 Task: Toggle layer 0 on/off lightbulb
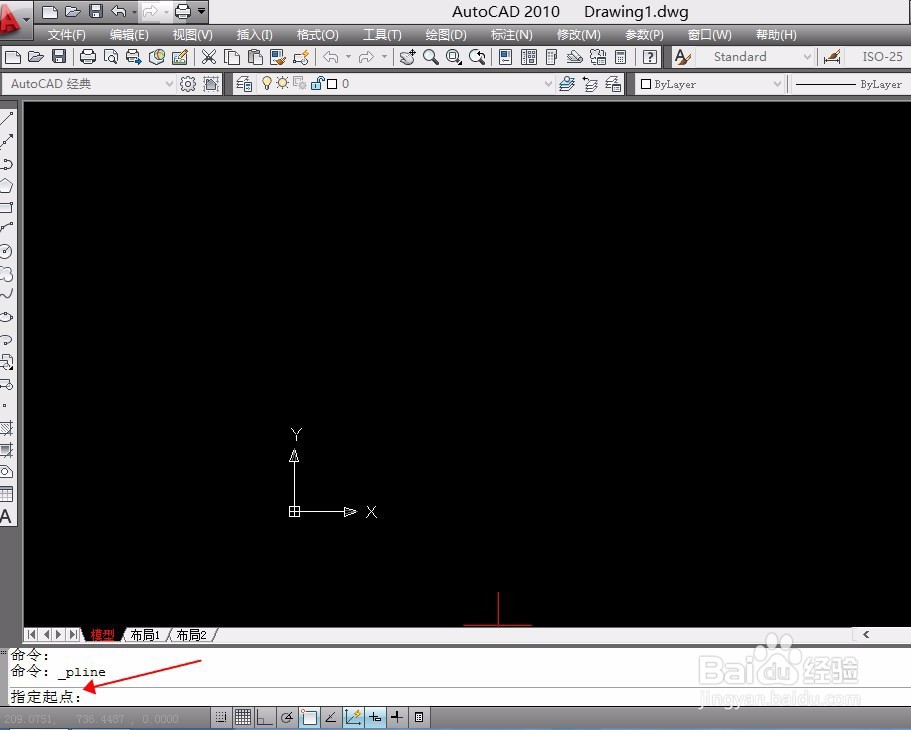267,83
